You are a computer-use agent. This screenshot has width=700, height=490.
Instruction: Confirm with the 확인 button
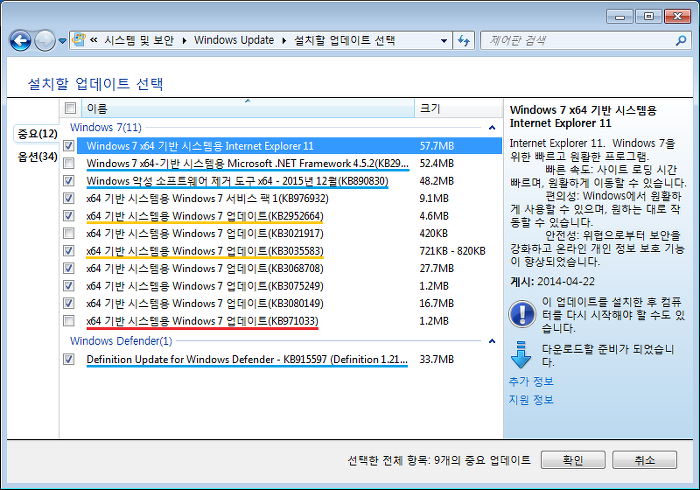[x=573, y=460]
